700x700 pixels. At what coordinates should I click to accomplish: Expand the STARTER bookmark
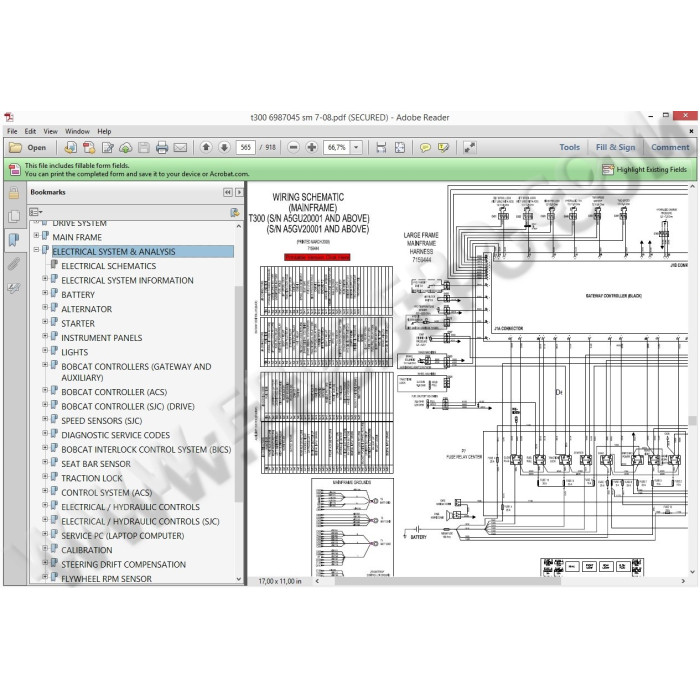45,321
